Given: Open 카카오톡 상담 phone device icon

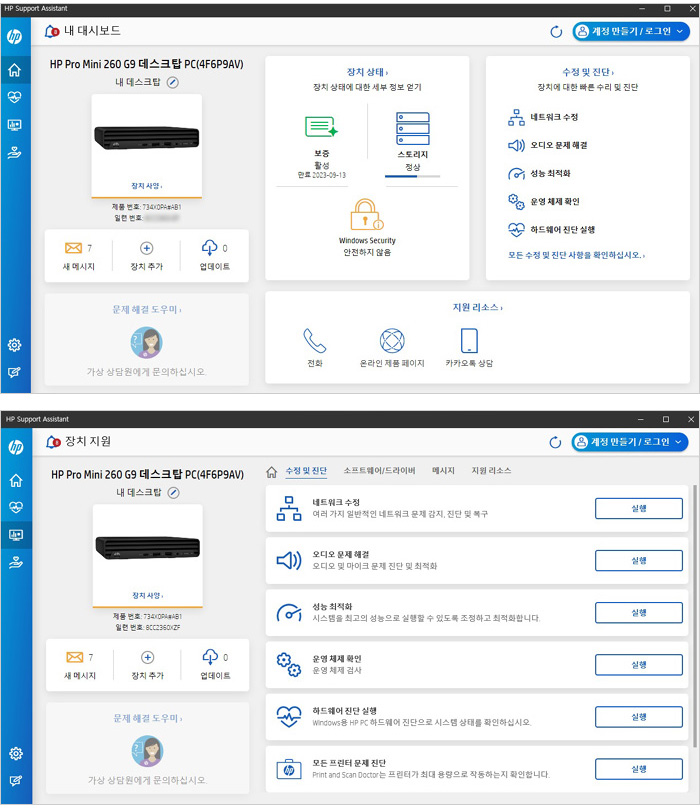Looking at the screenshot, I should coord(469,341).
